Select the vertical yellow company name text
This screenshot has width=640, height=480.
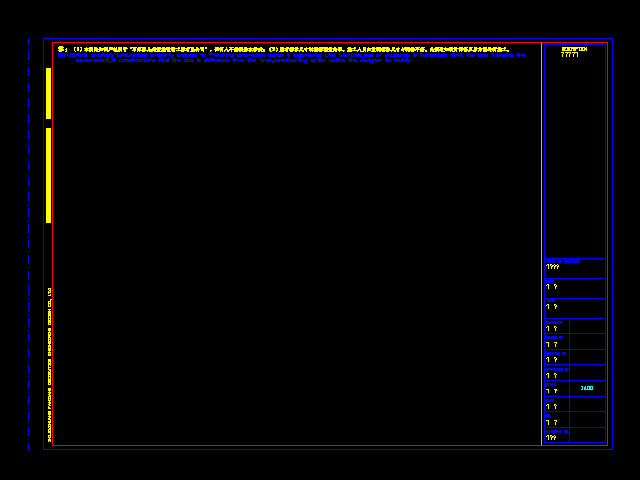50,365
